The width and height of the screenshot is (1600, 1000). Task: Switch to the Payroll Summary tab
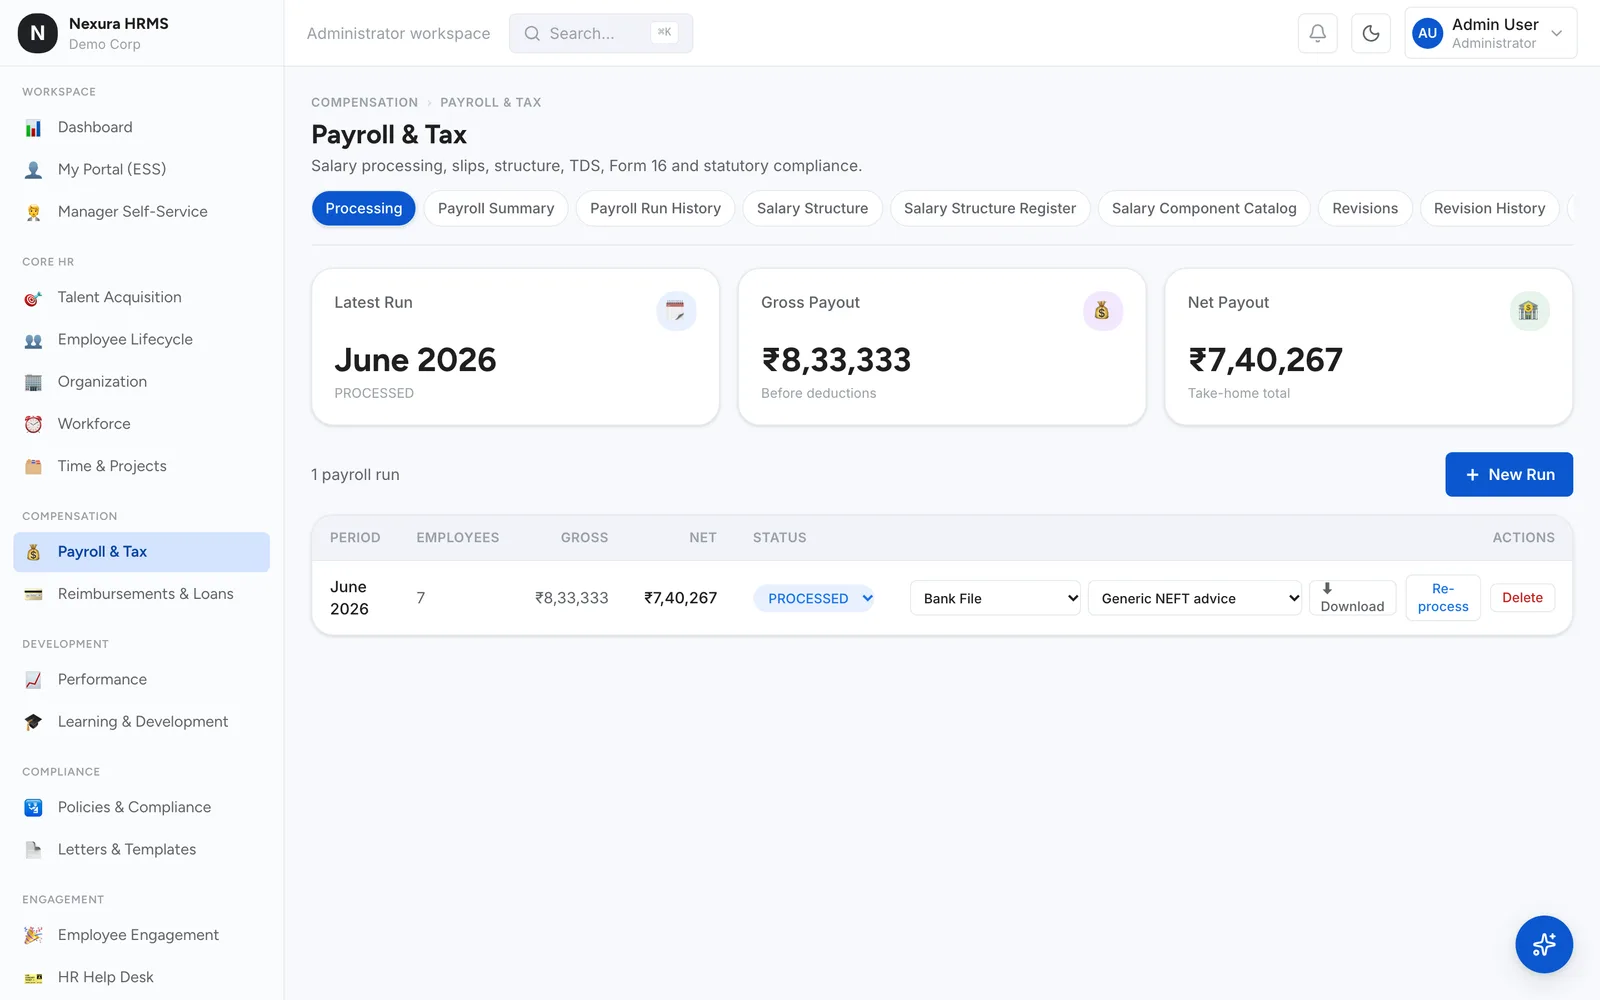[496, 208]
